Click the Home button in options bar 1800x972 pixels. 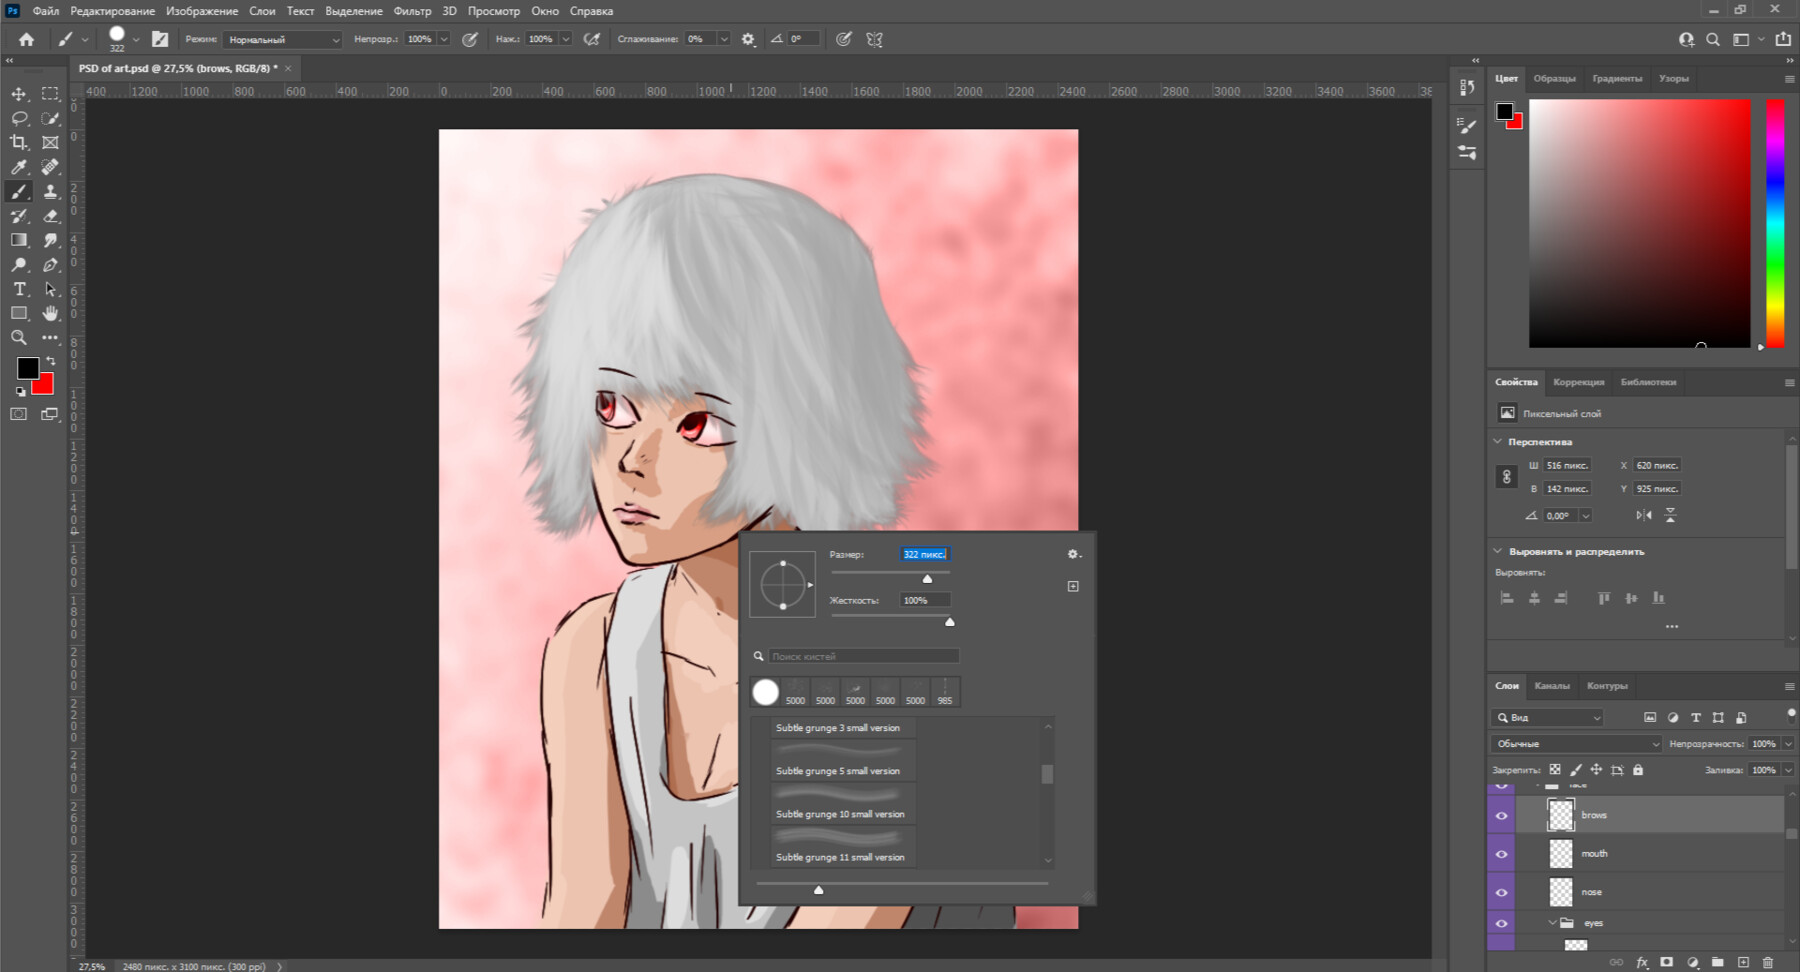pyautogui.click(x=27, y=39)
